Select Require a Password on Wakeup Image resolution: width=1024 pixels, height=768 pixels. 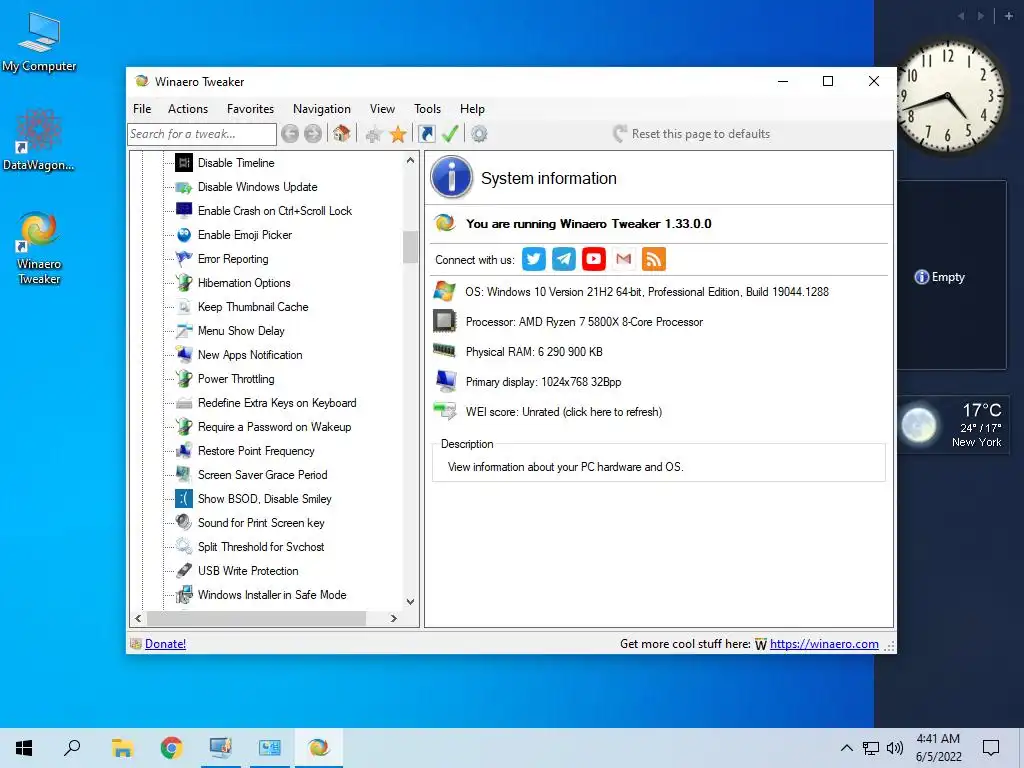click(274, 427)
